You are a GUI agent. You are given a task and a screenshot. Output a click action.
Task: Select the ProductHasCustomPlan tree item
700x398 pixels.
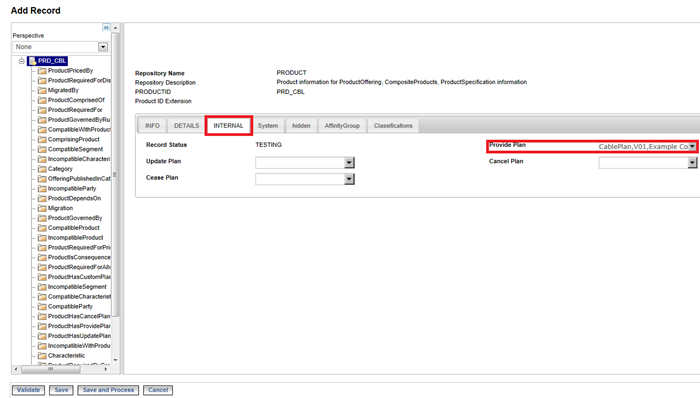[x=79, y=277]
